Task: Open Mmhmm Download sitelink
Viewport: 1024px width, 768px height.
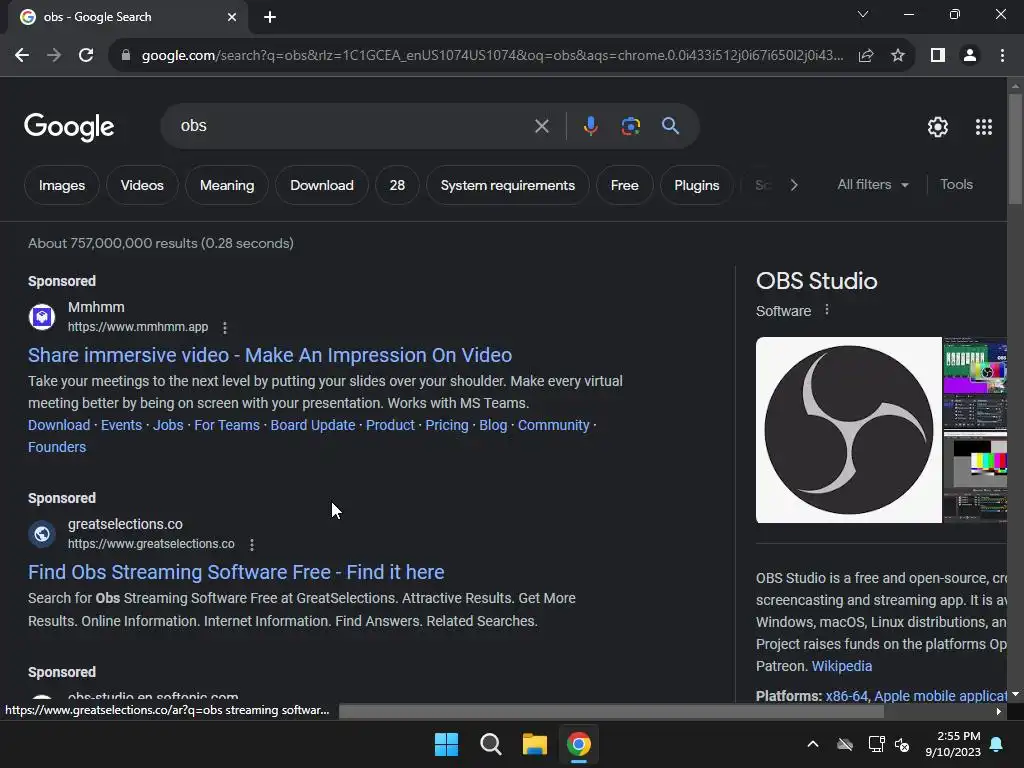Action: tap(59, 425)
